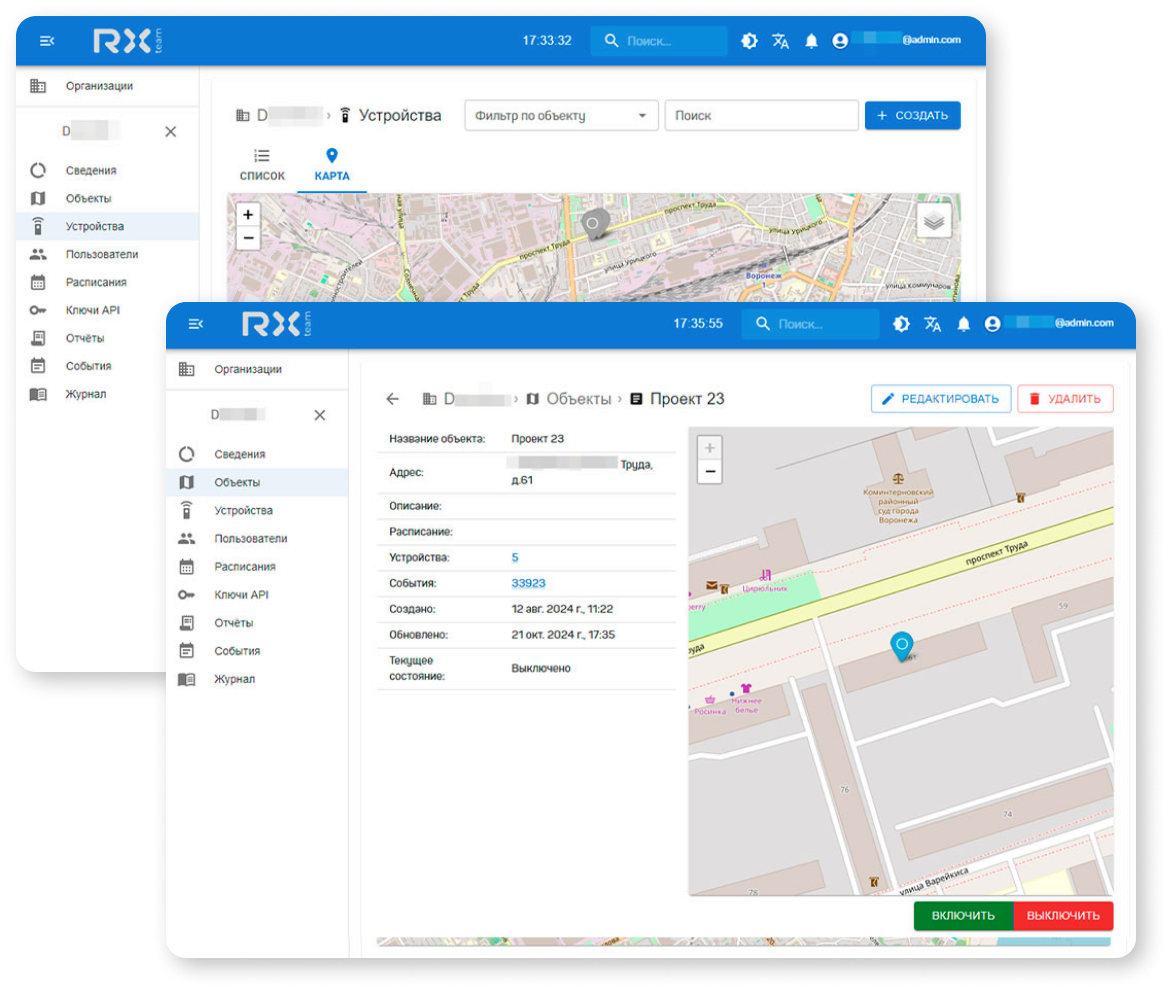This screenshot has width=1168, height=990.
Task: Go back with the left arrow icon
Action: (392, 399)
